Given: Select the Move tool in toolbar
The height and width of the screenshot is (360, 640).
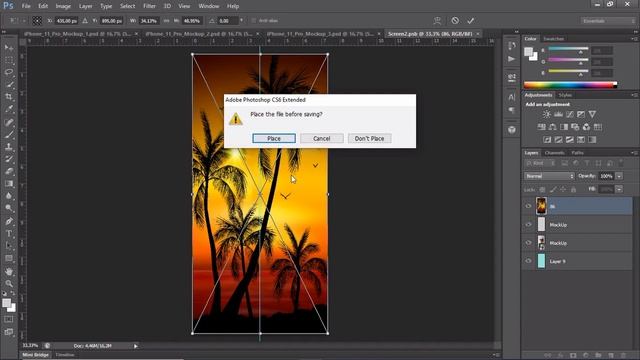Looking at the screenshot, I should pos(9,48).
